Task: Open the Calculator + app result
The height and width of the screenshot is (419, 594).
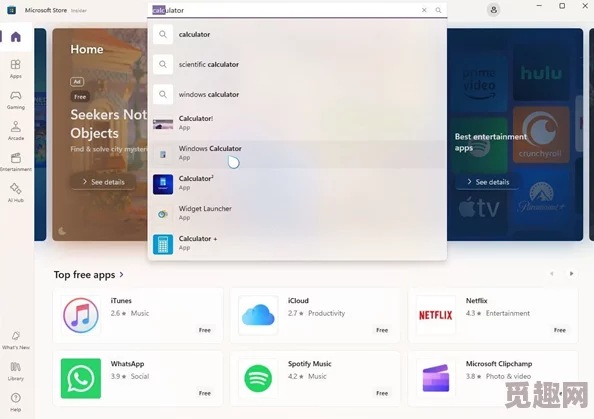Action: pyautogui.click(x=297, y=244)
